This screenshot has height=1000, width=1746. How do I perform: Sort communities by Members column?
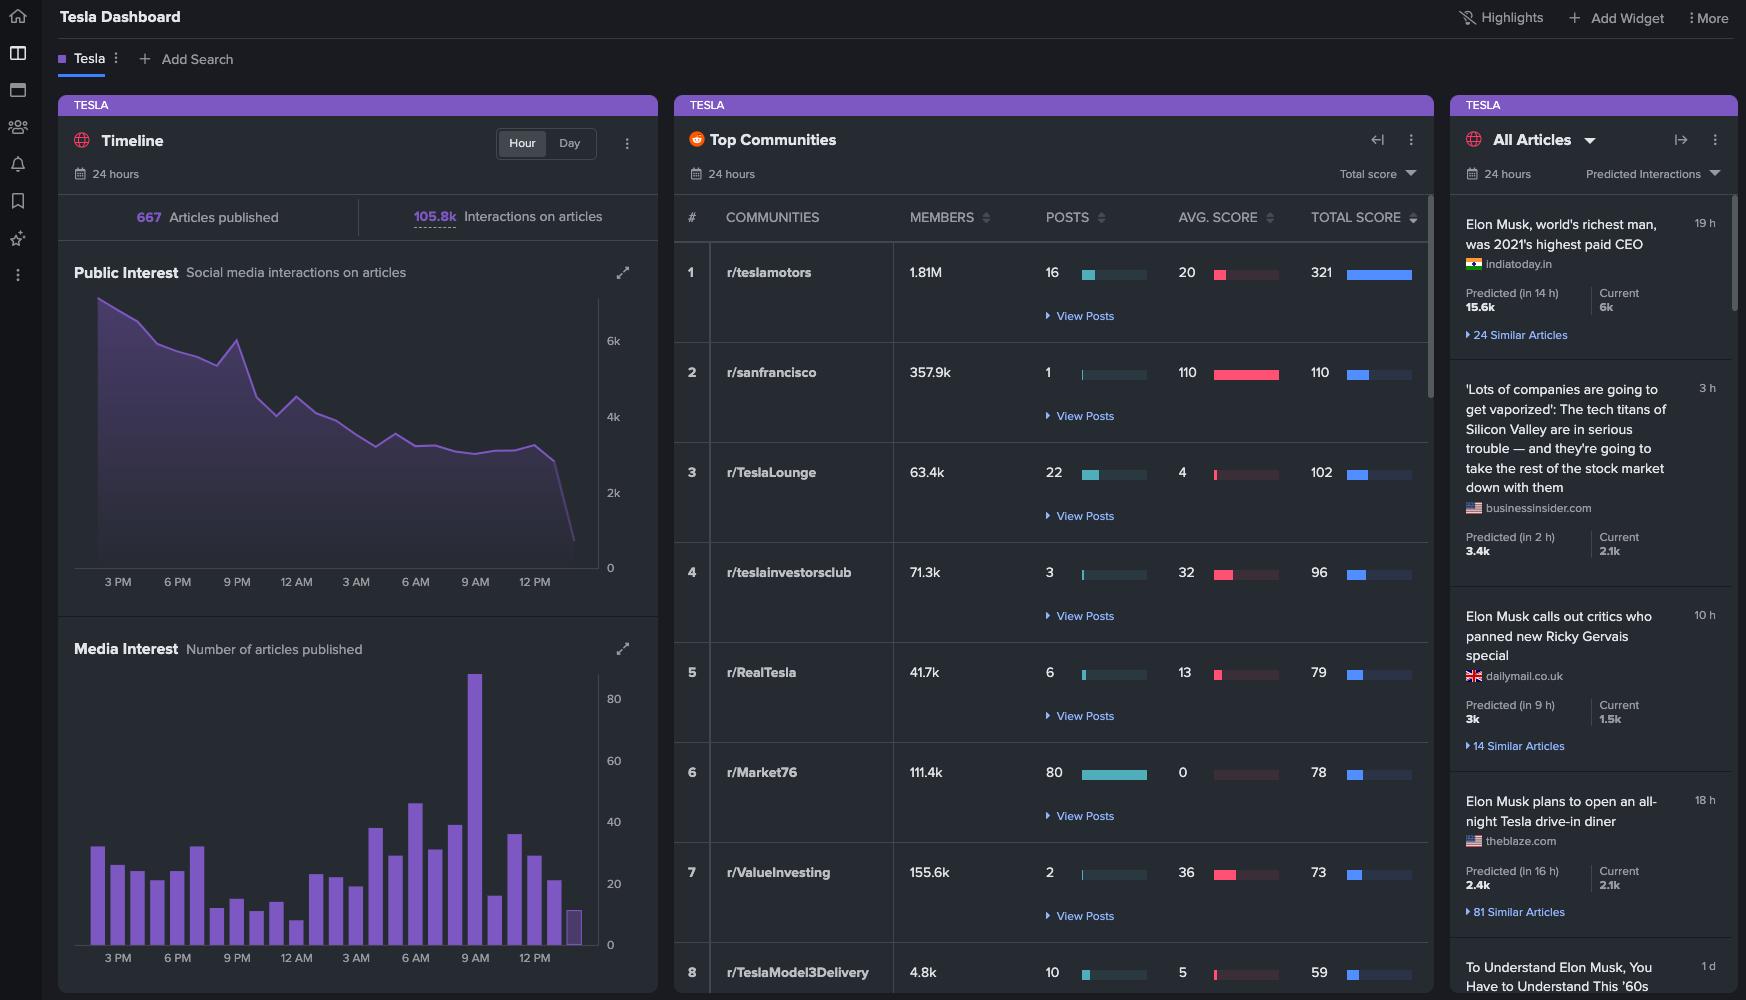pyautogui.click(x=949, y=217)
